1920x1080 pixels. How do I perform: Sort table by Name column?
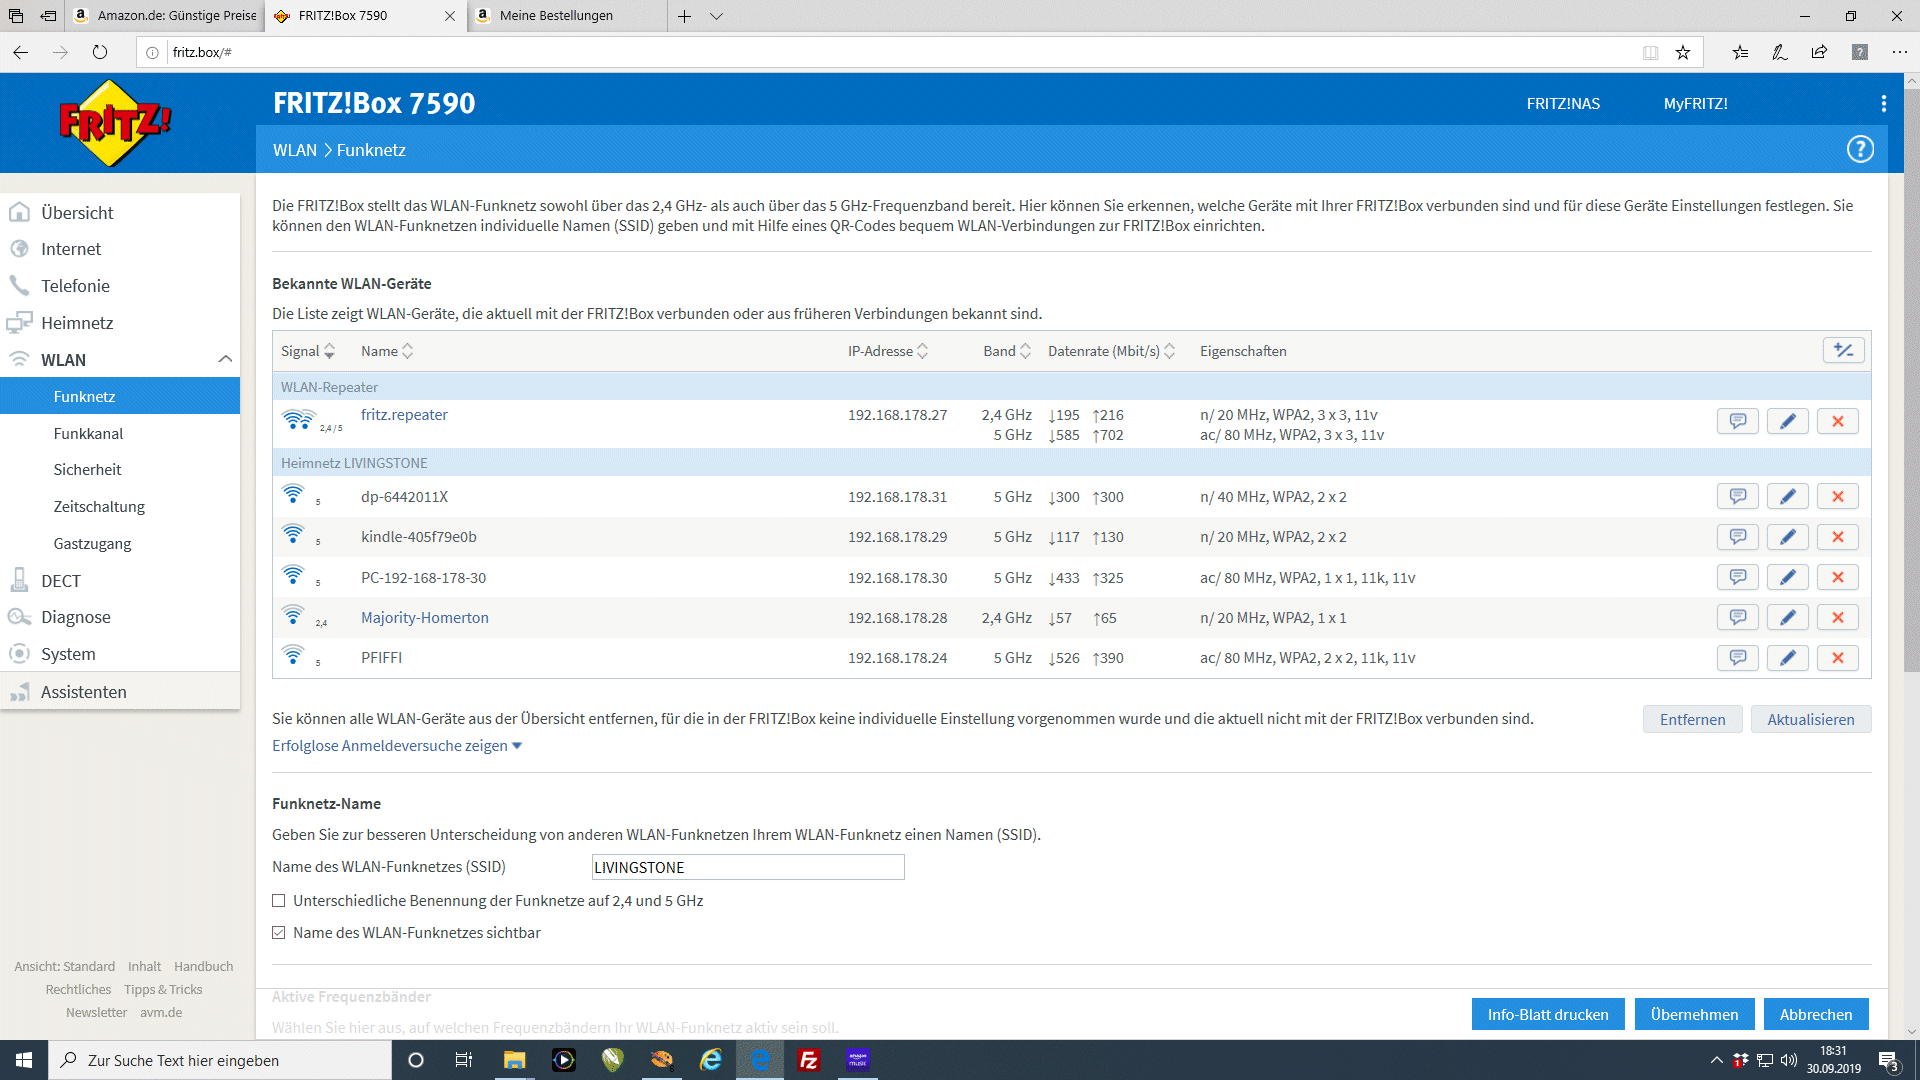[x=387, y=351]
